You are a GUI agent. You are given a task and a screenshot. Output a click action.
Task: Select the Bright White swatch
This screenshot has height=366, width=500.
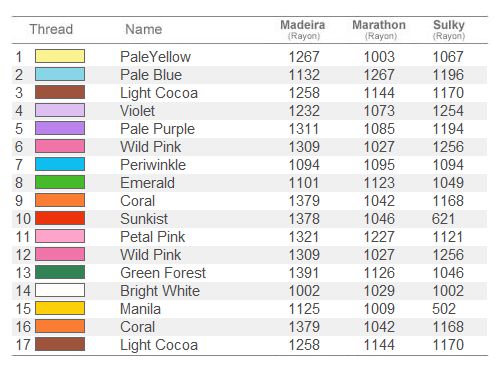click(60, 290)
